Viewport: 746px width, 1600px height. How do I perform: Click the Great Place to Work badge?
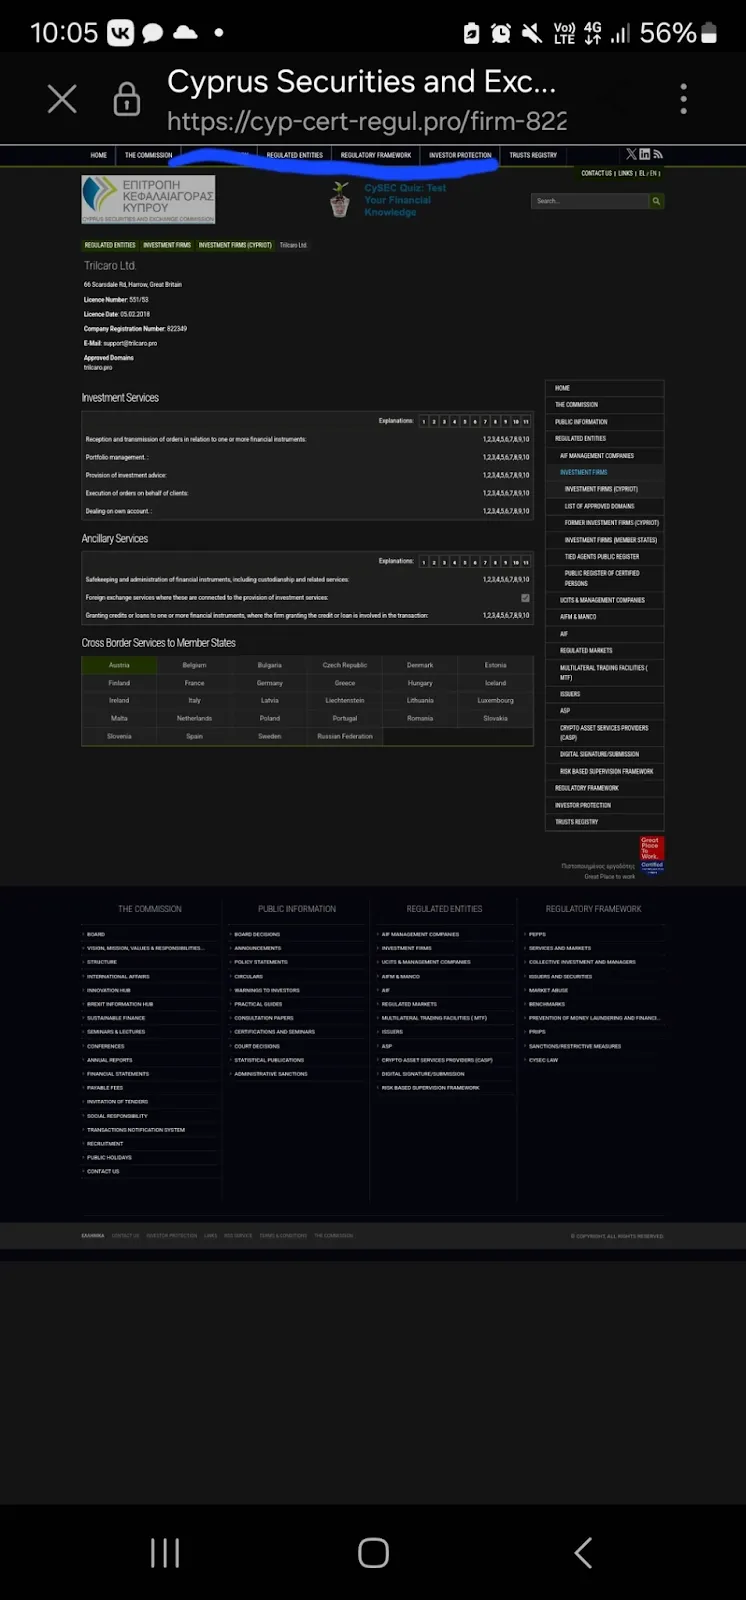coord(652,856)
